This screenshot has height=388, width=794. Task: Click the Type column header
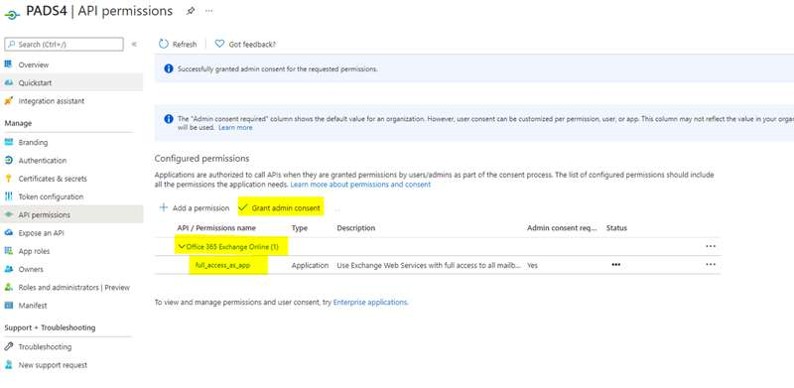coord(299,228)
